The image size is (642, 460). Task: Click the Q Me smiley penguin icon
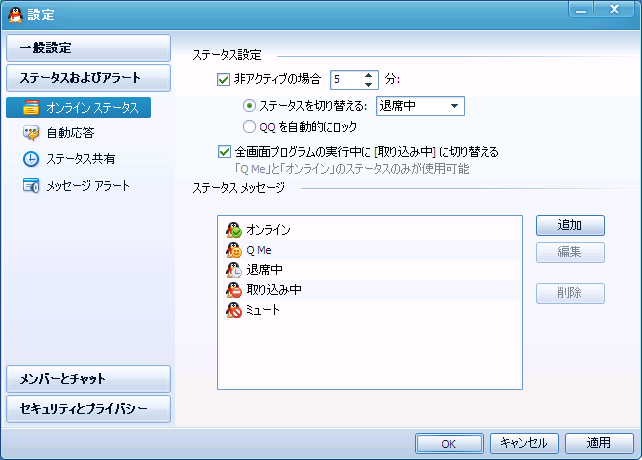(x=234, y=250)
